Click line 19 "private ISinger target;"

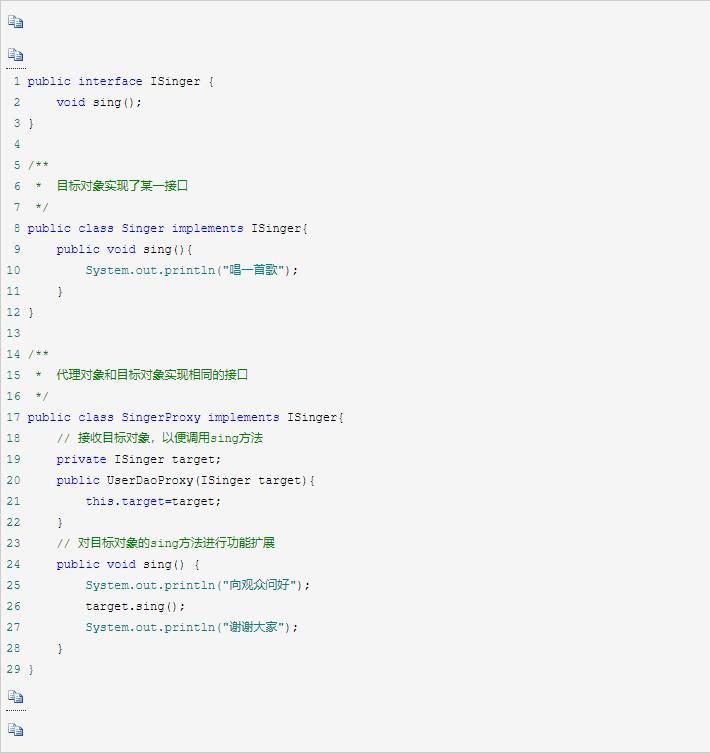[x=138, y=459]
